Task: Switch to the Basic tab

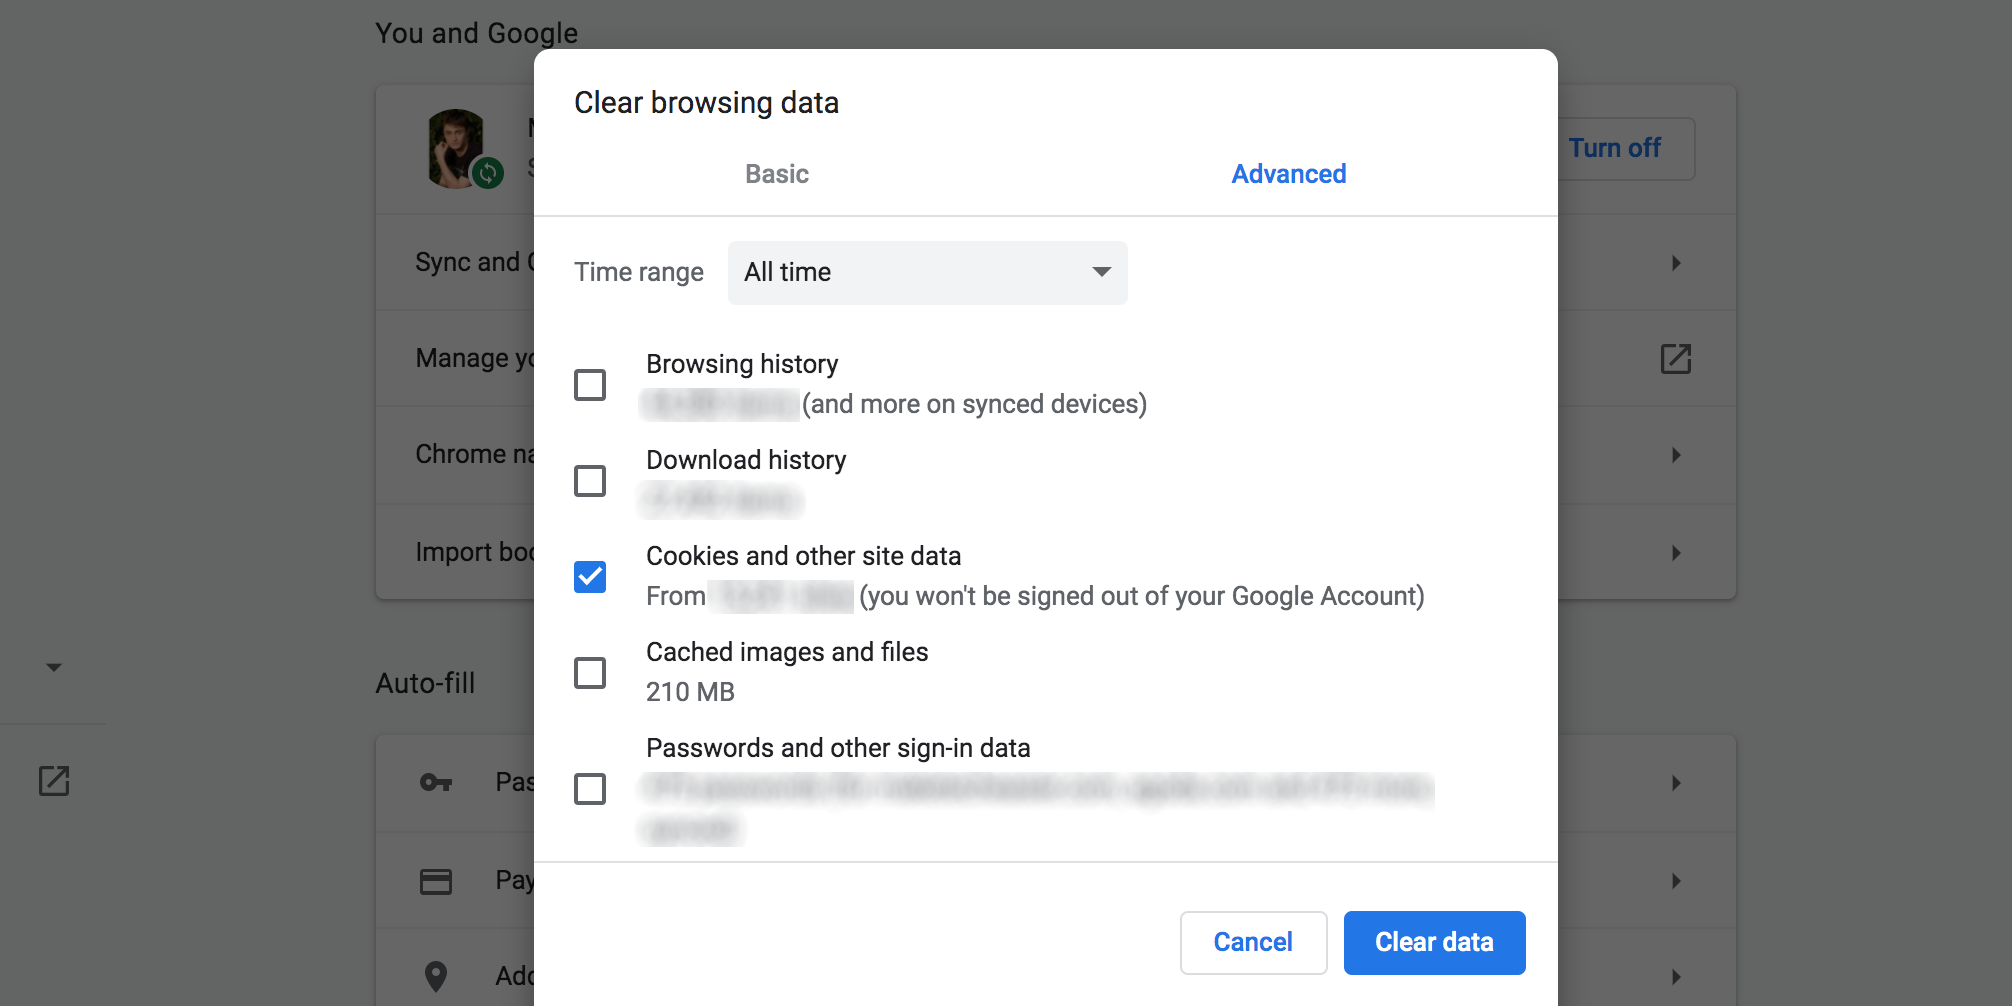Action: tap(777, 173)
